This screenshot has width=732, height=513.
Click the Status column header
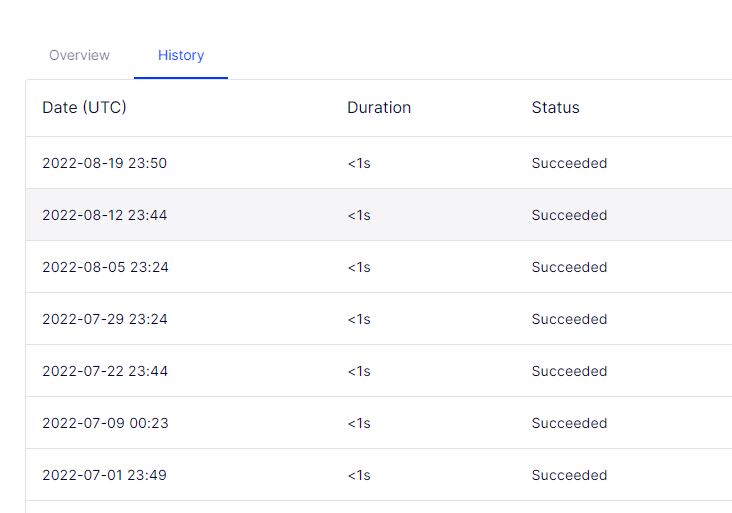555,107
